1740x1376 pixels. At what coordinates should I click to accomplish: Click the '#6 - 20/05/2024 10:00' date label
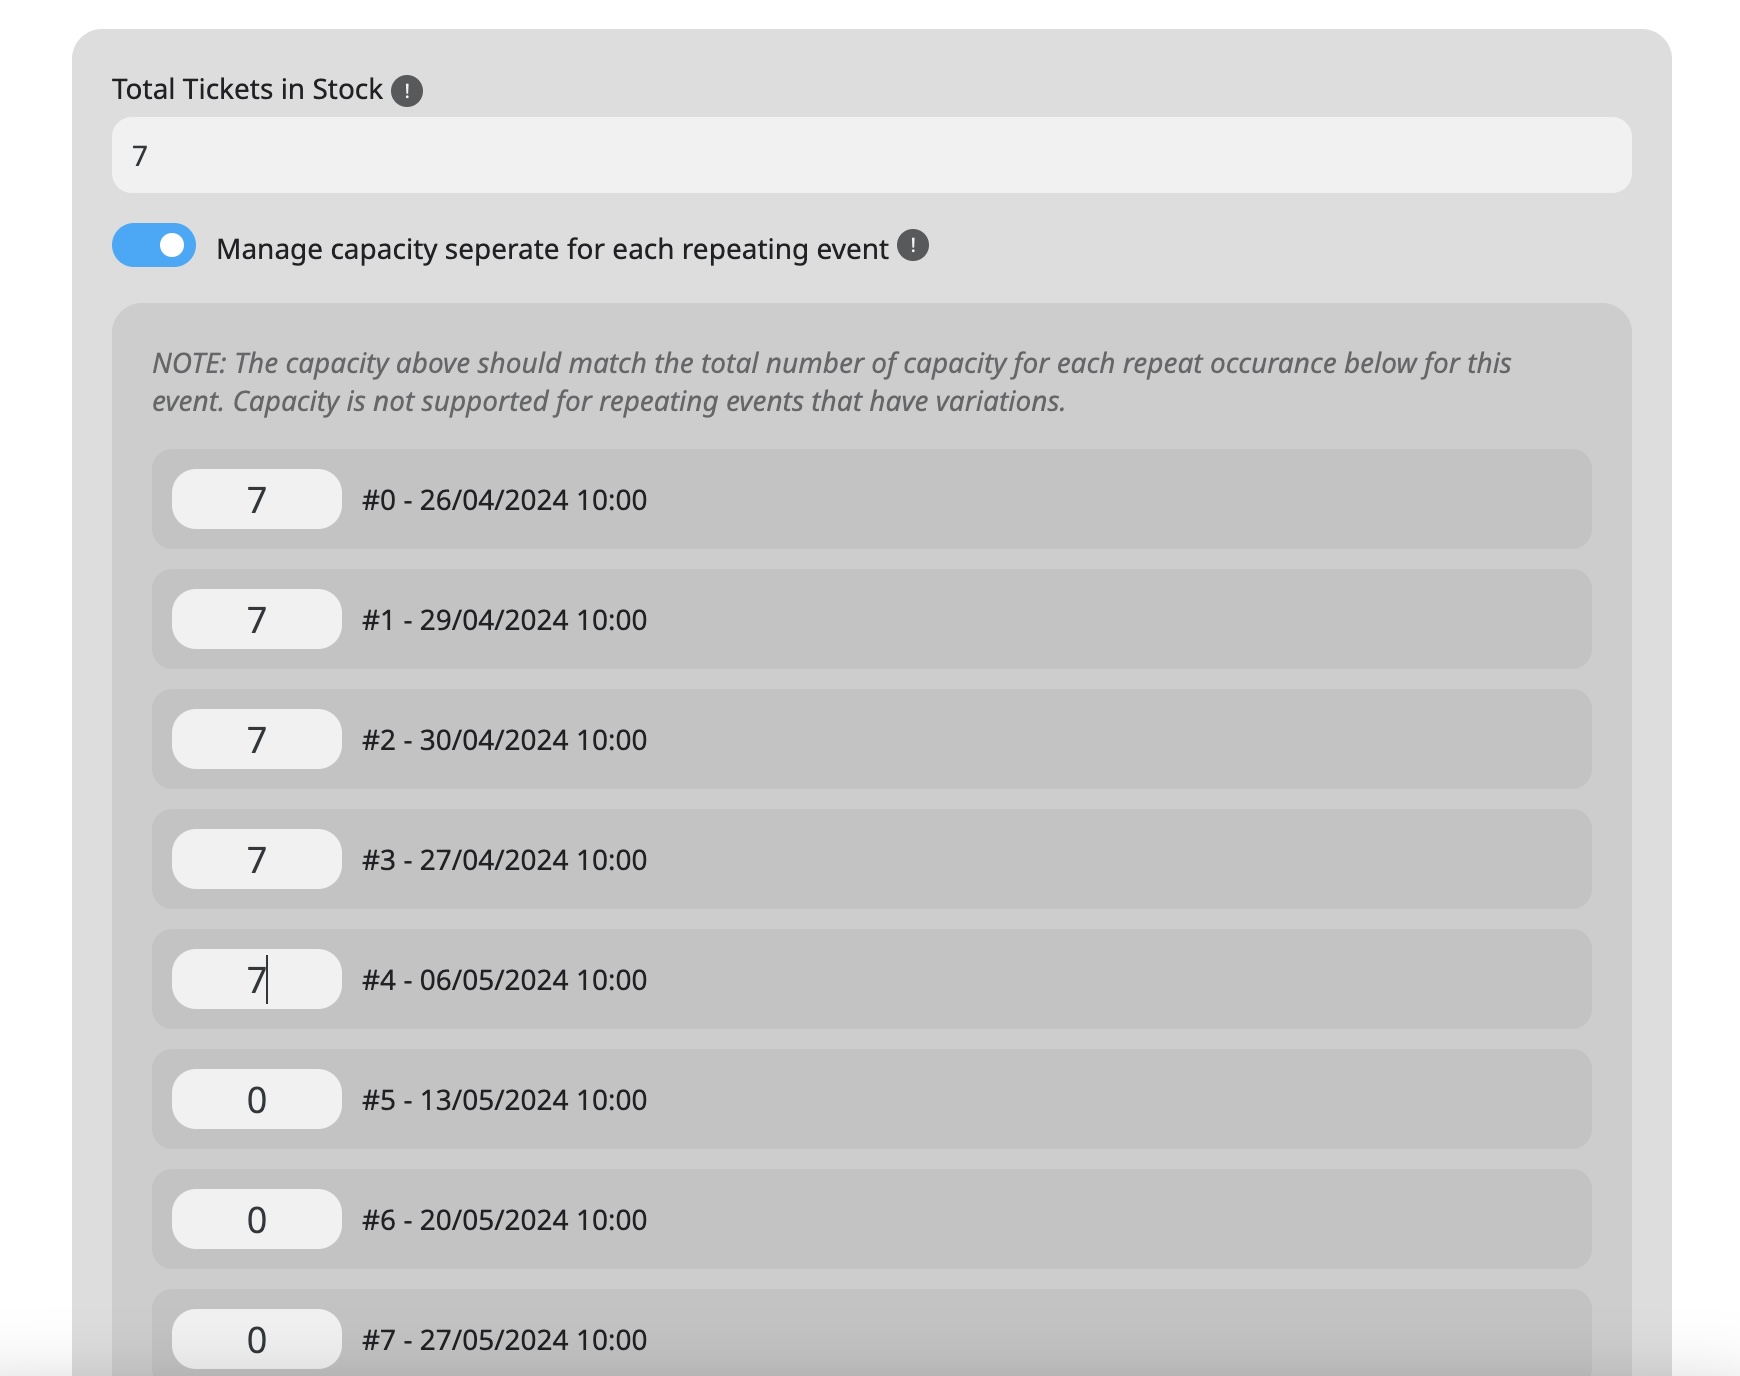(x=505, y=1220)
